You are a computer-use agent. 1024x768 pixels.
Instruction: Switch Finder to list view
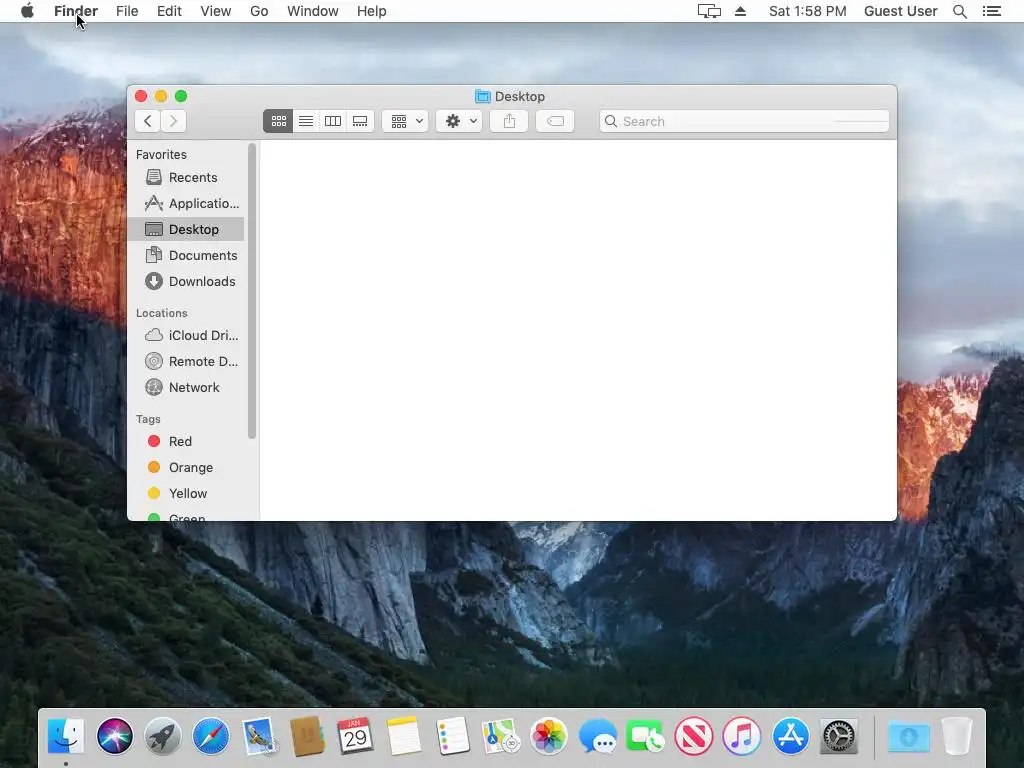click(306, 121)
